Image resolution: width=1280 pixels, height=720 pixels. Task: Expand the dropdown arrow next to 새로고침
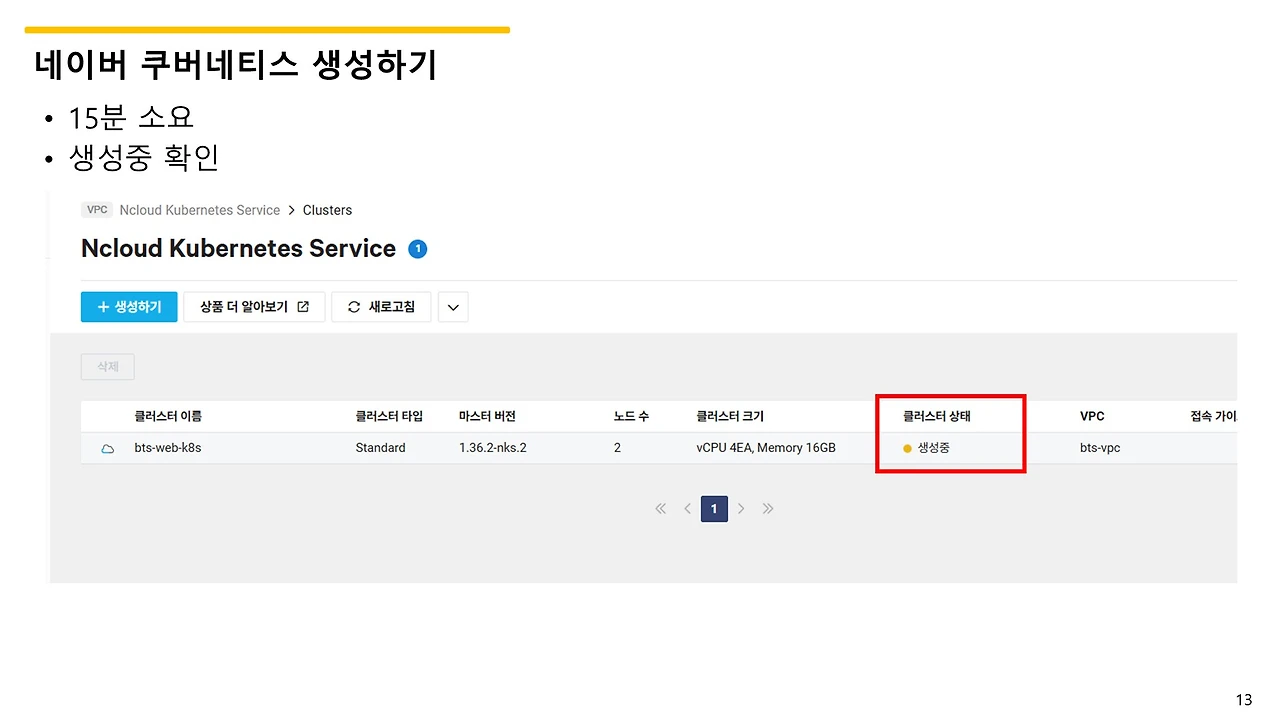click(453, 307)
